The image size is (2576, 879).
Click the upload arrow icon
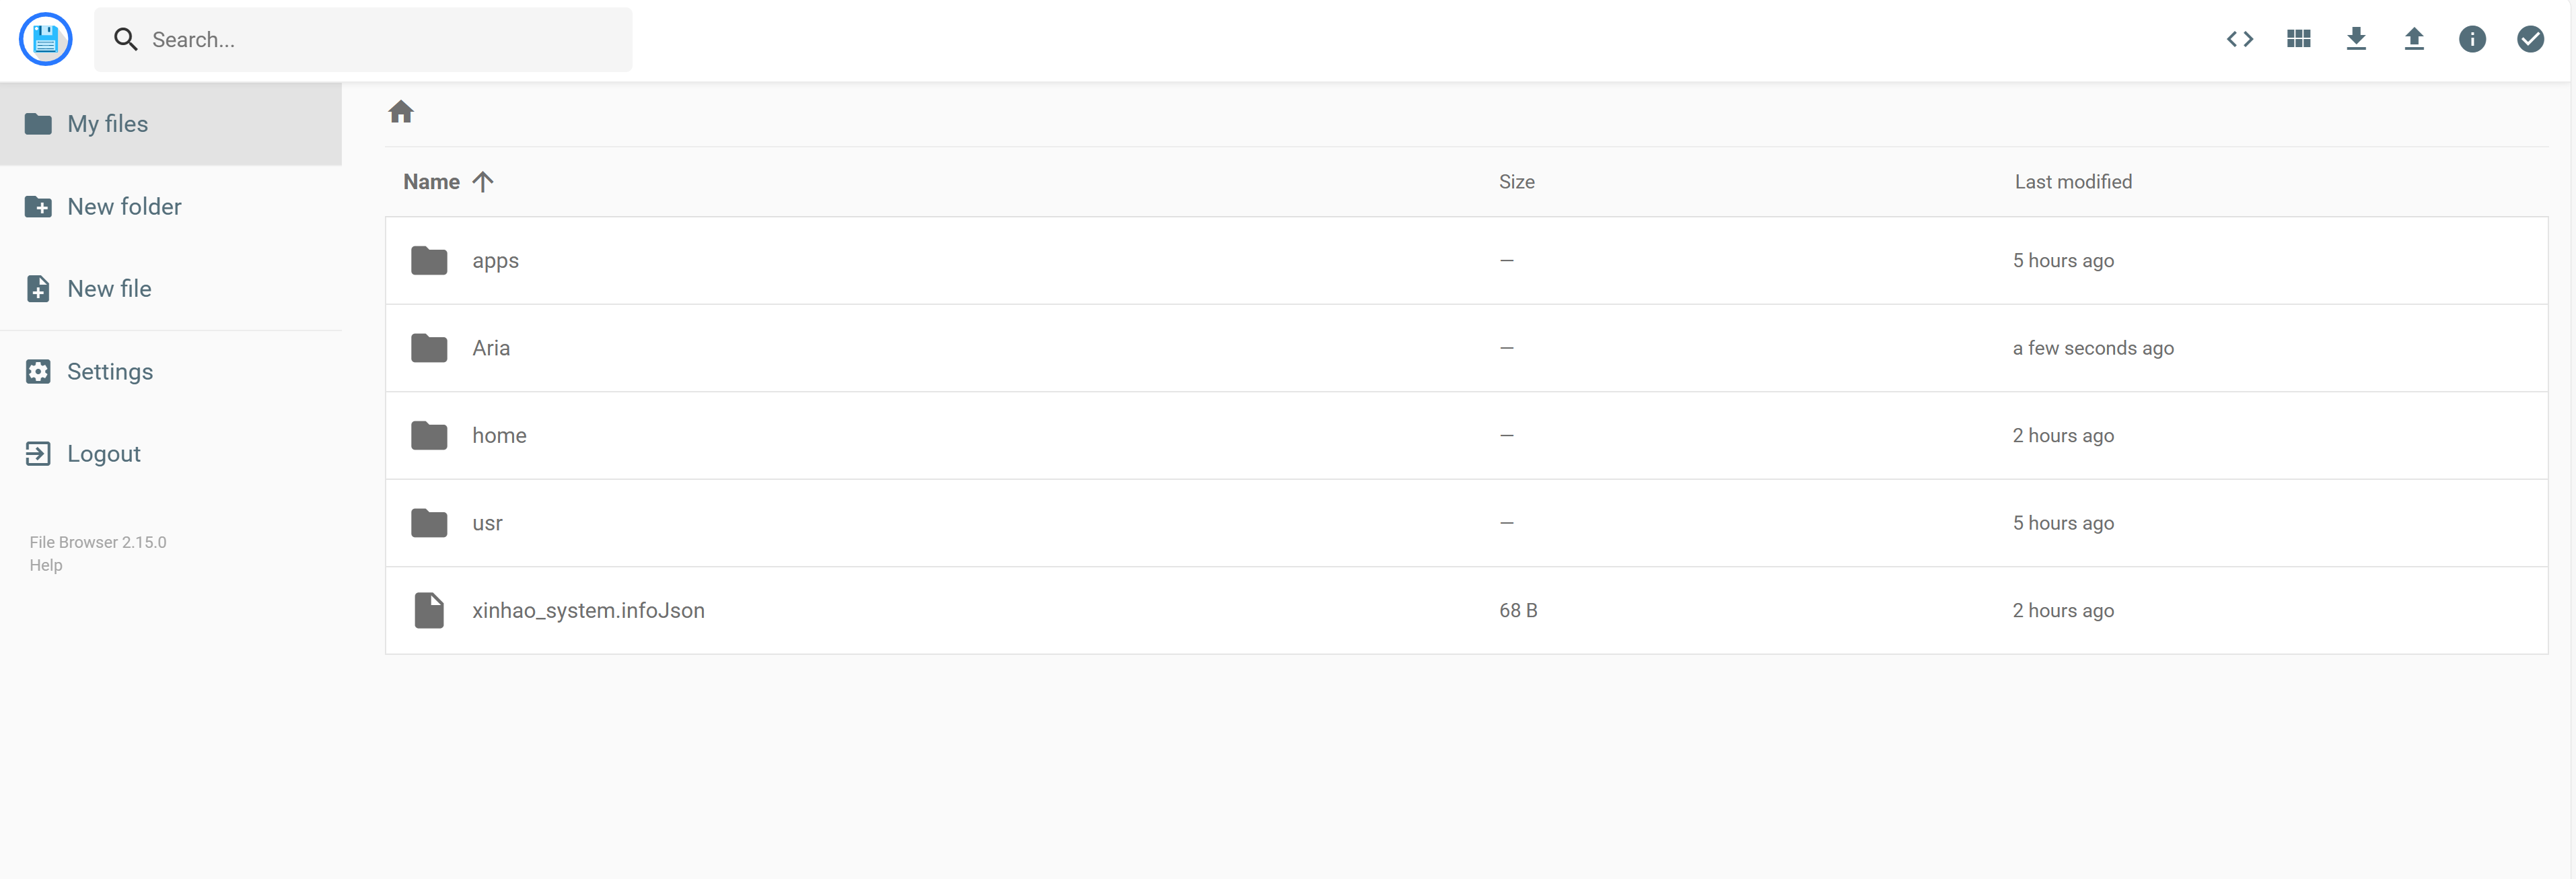click(2413, 39)
